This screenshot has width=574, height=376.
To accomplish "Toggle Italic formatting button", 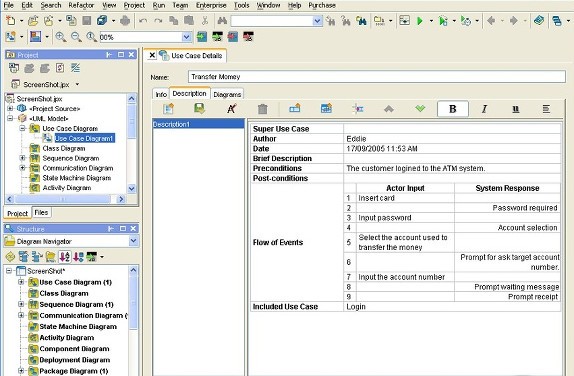I will tap(484, 109).
